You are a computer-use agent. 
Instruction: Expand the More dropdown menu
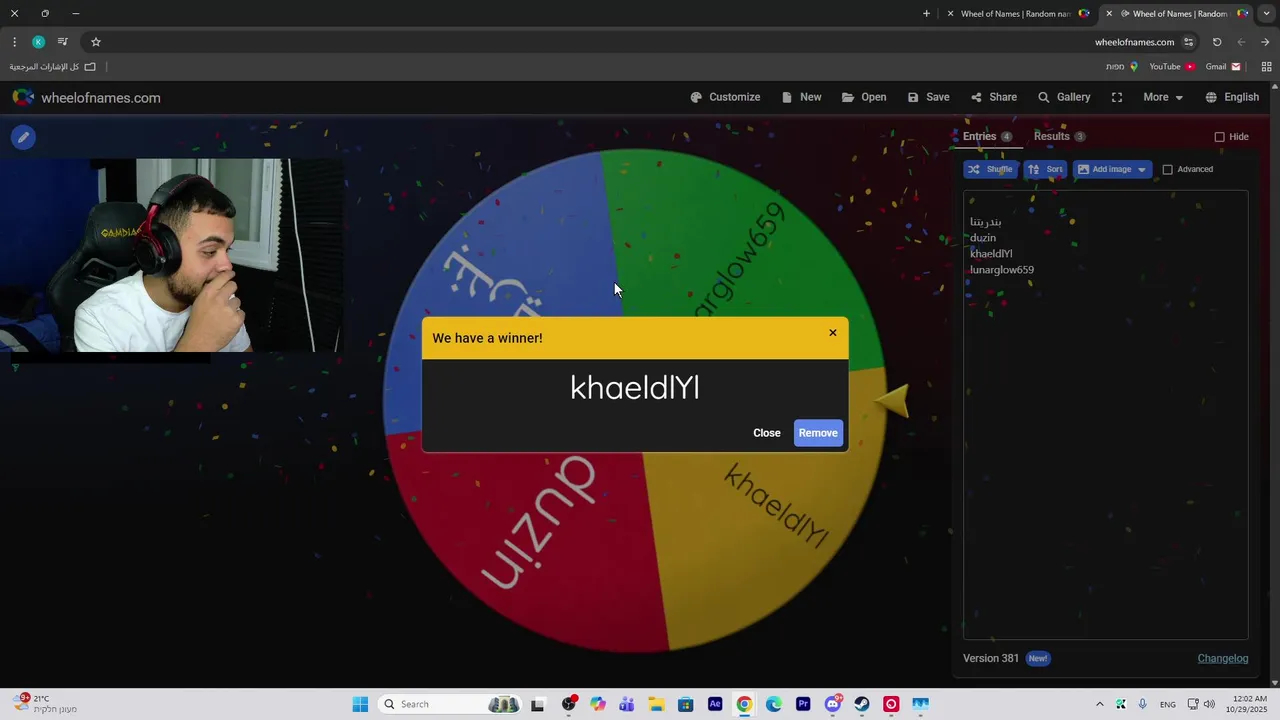coord(1163,97)
